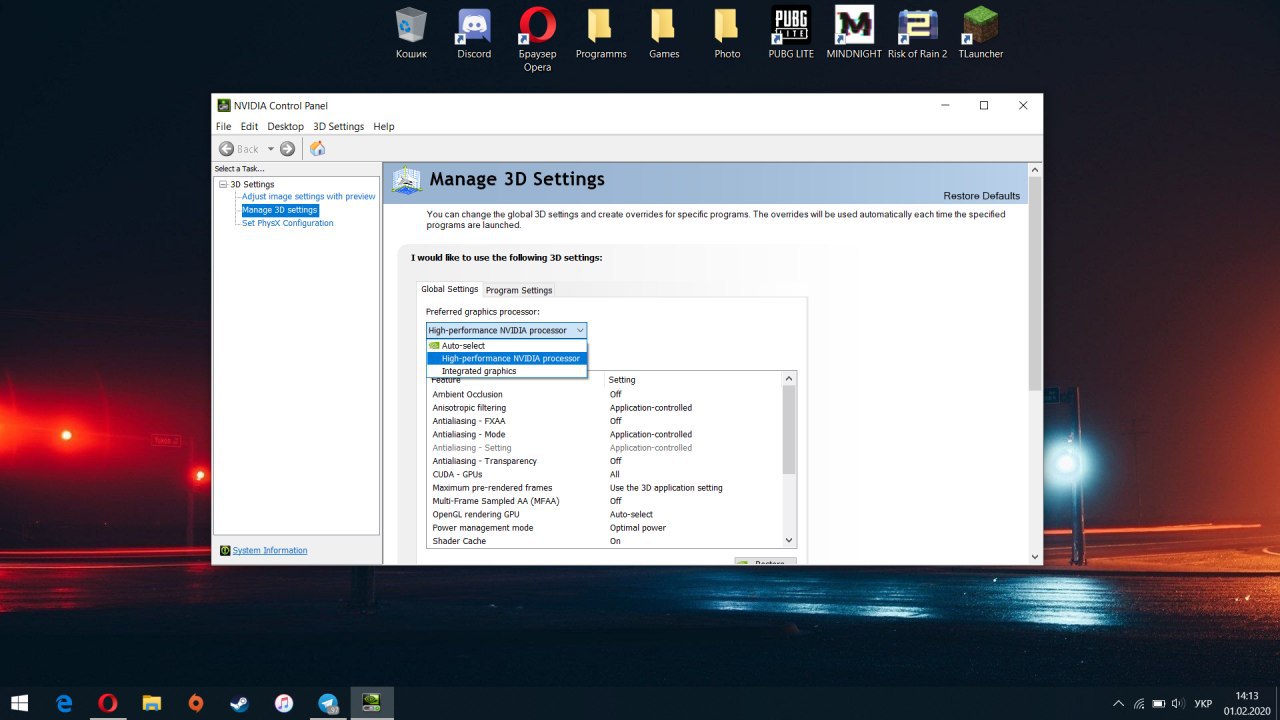Open the volume icon in system tray
1280x720 pixels.
[x=1177, y=703]
